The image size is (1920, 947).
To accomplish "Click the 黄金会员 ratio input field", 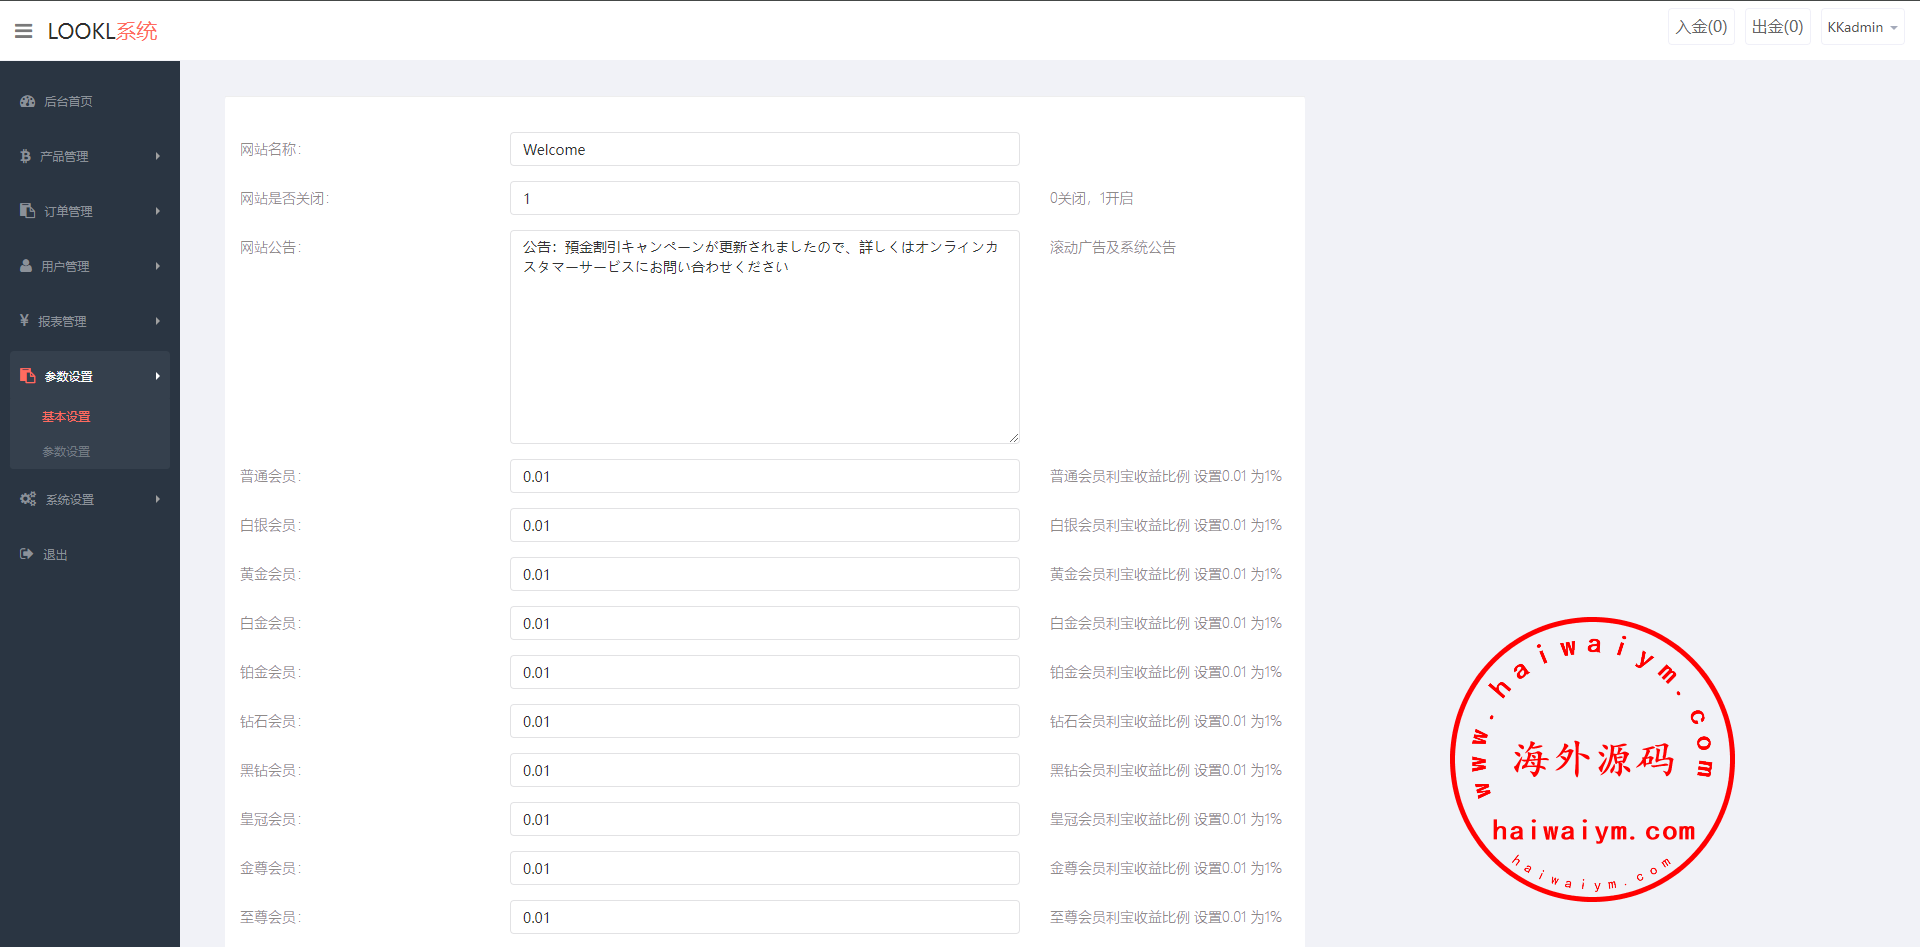I will 764,574.
